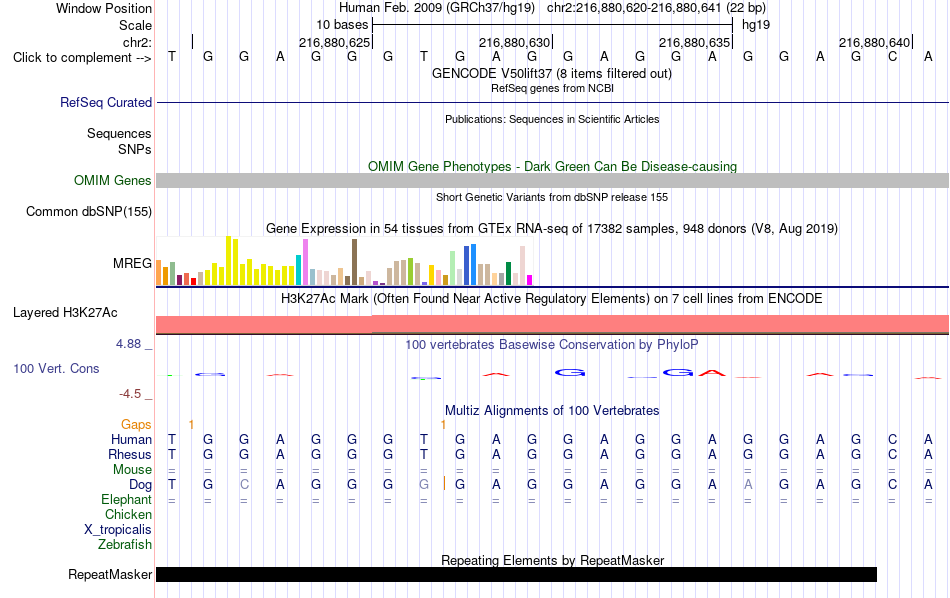Click the Scale label
The width and height of the screenshot is (950, 598).
(x=135, y=25)
